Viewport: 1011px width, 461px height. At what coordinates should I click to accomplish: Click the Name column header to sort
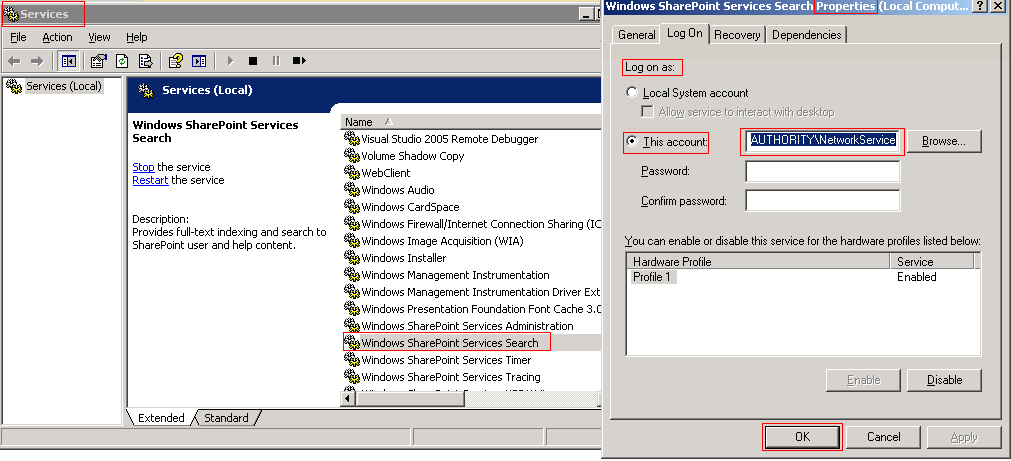[x=471, y=122]
